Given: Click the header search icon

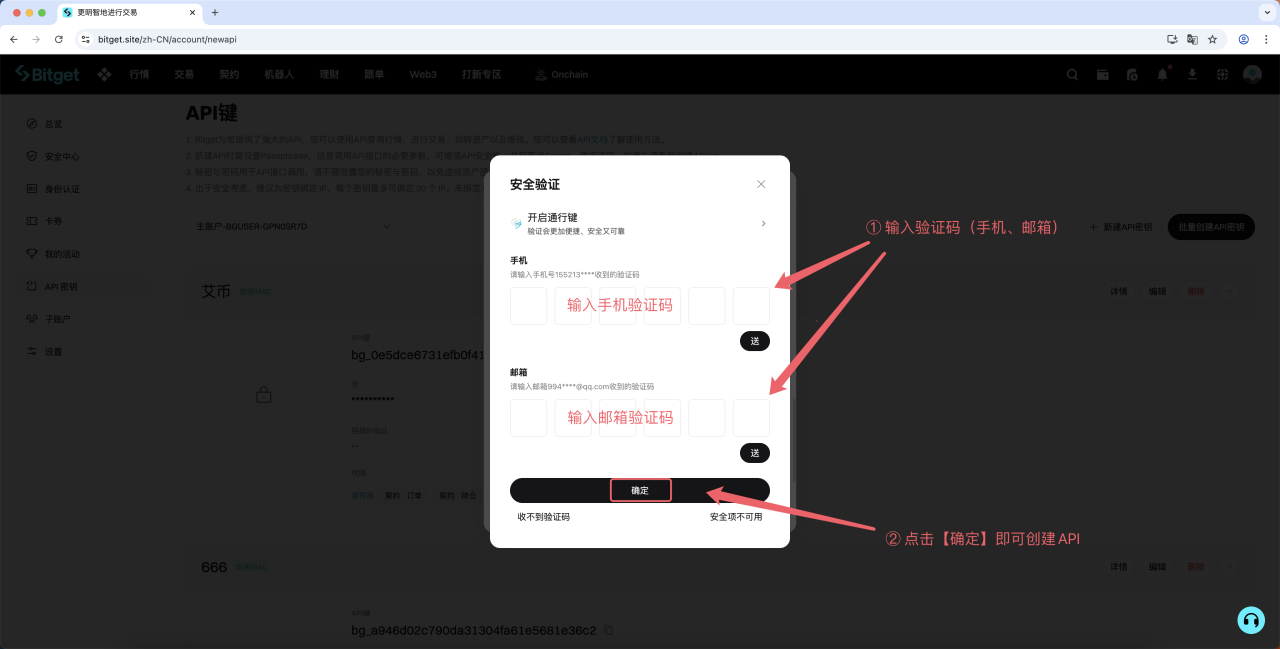Looking at the screenshot, I should pyautogui.click(x=1072, y=75).
